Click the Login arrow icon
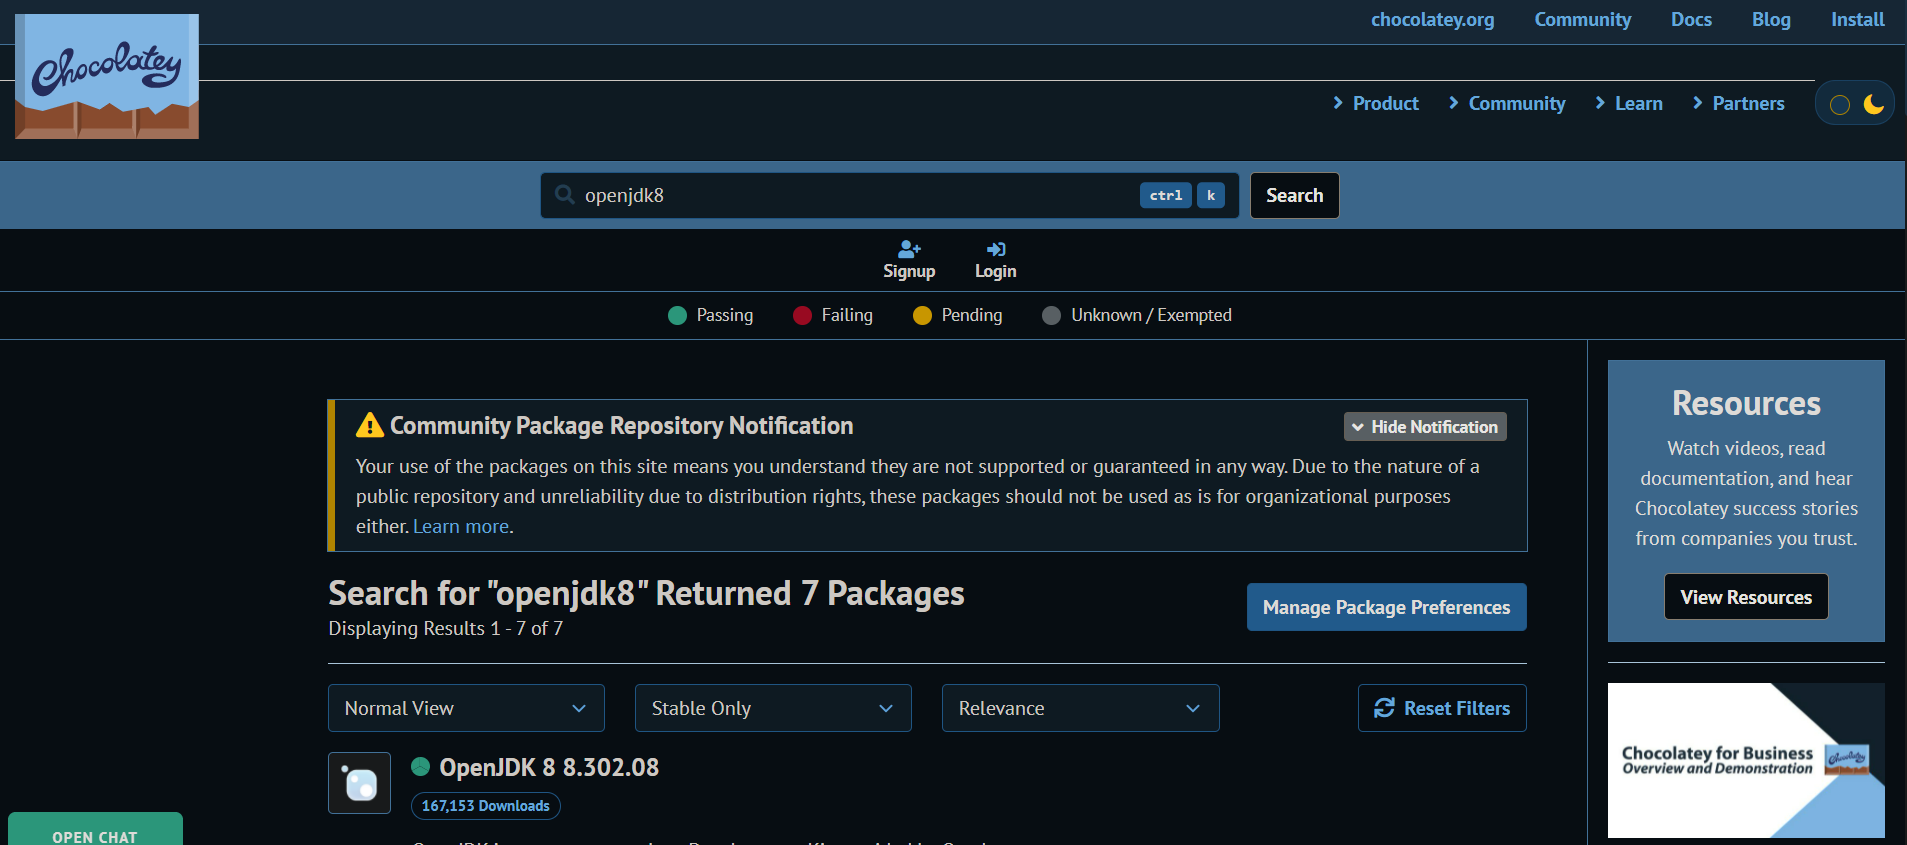Screen dimensions: 1907x845 pos(996,249)
